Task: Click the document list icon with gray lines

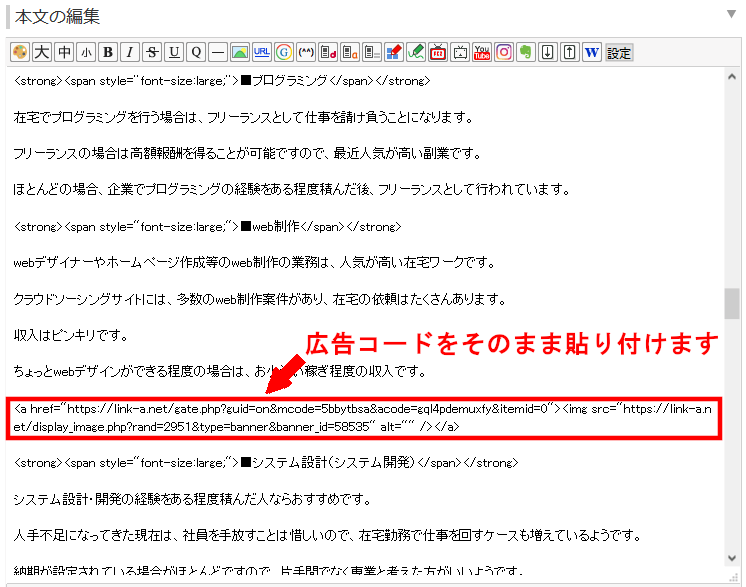Action: (x=372, y=52)
